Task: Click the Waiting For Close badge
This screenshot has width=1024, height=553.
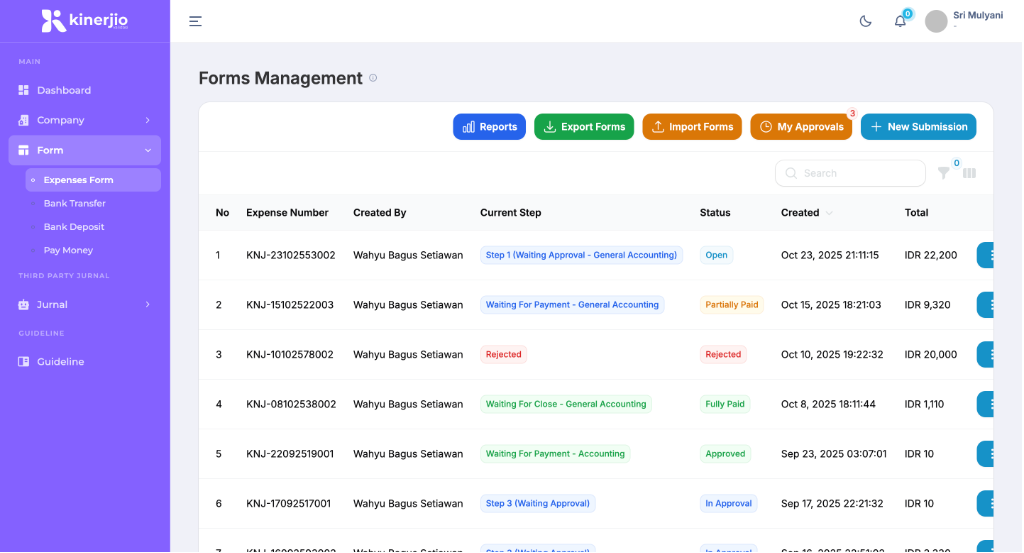Action: [566, 403]
